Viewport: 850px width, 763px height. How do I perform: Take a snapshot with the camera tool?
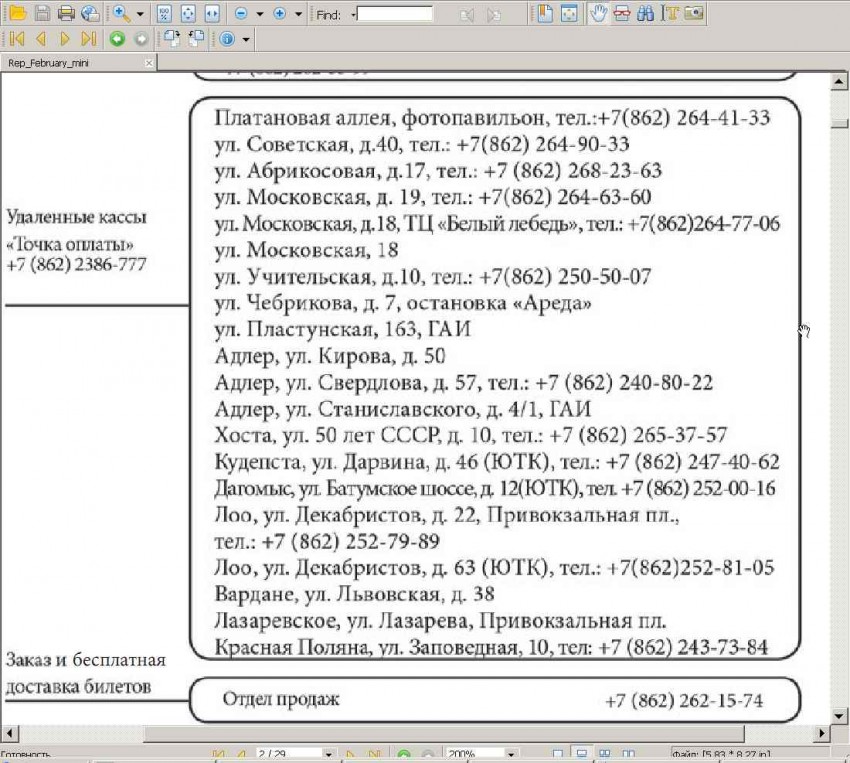693,14
